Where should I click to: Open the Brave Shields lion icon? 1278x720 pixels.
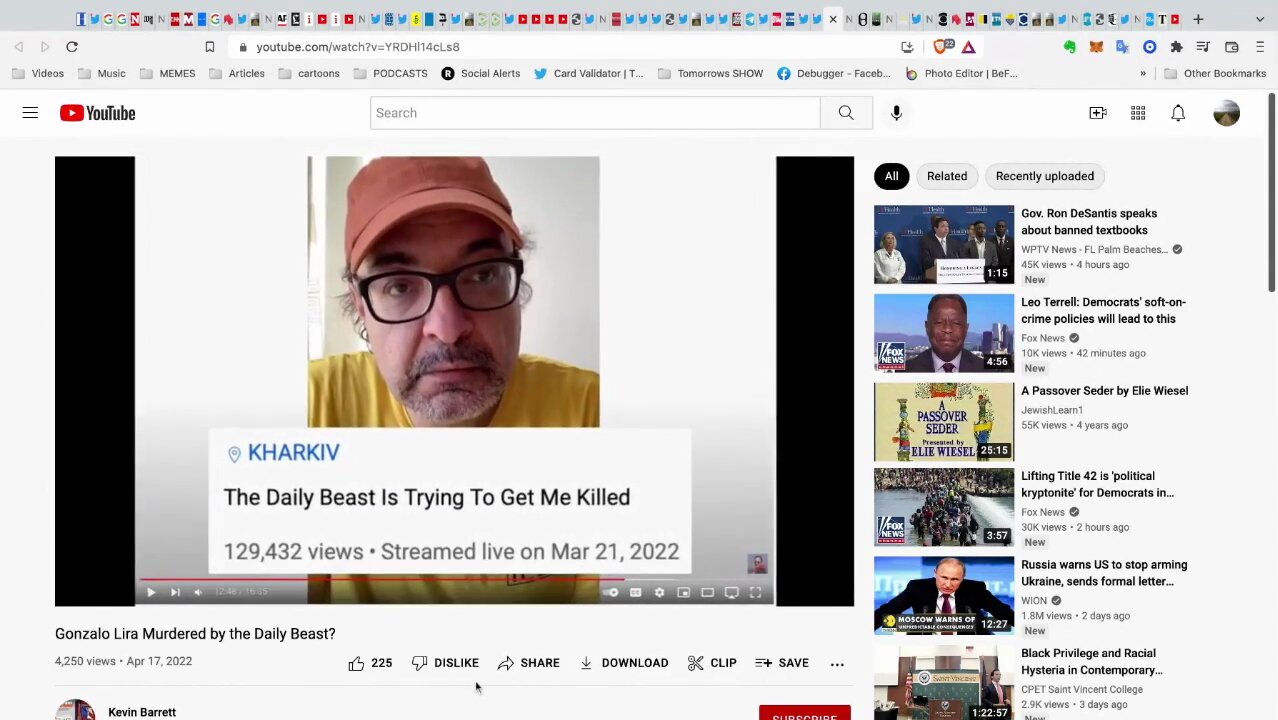[943, 47]
